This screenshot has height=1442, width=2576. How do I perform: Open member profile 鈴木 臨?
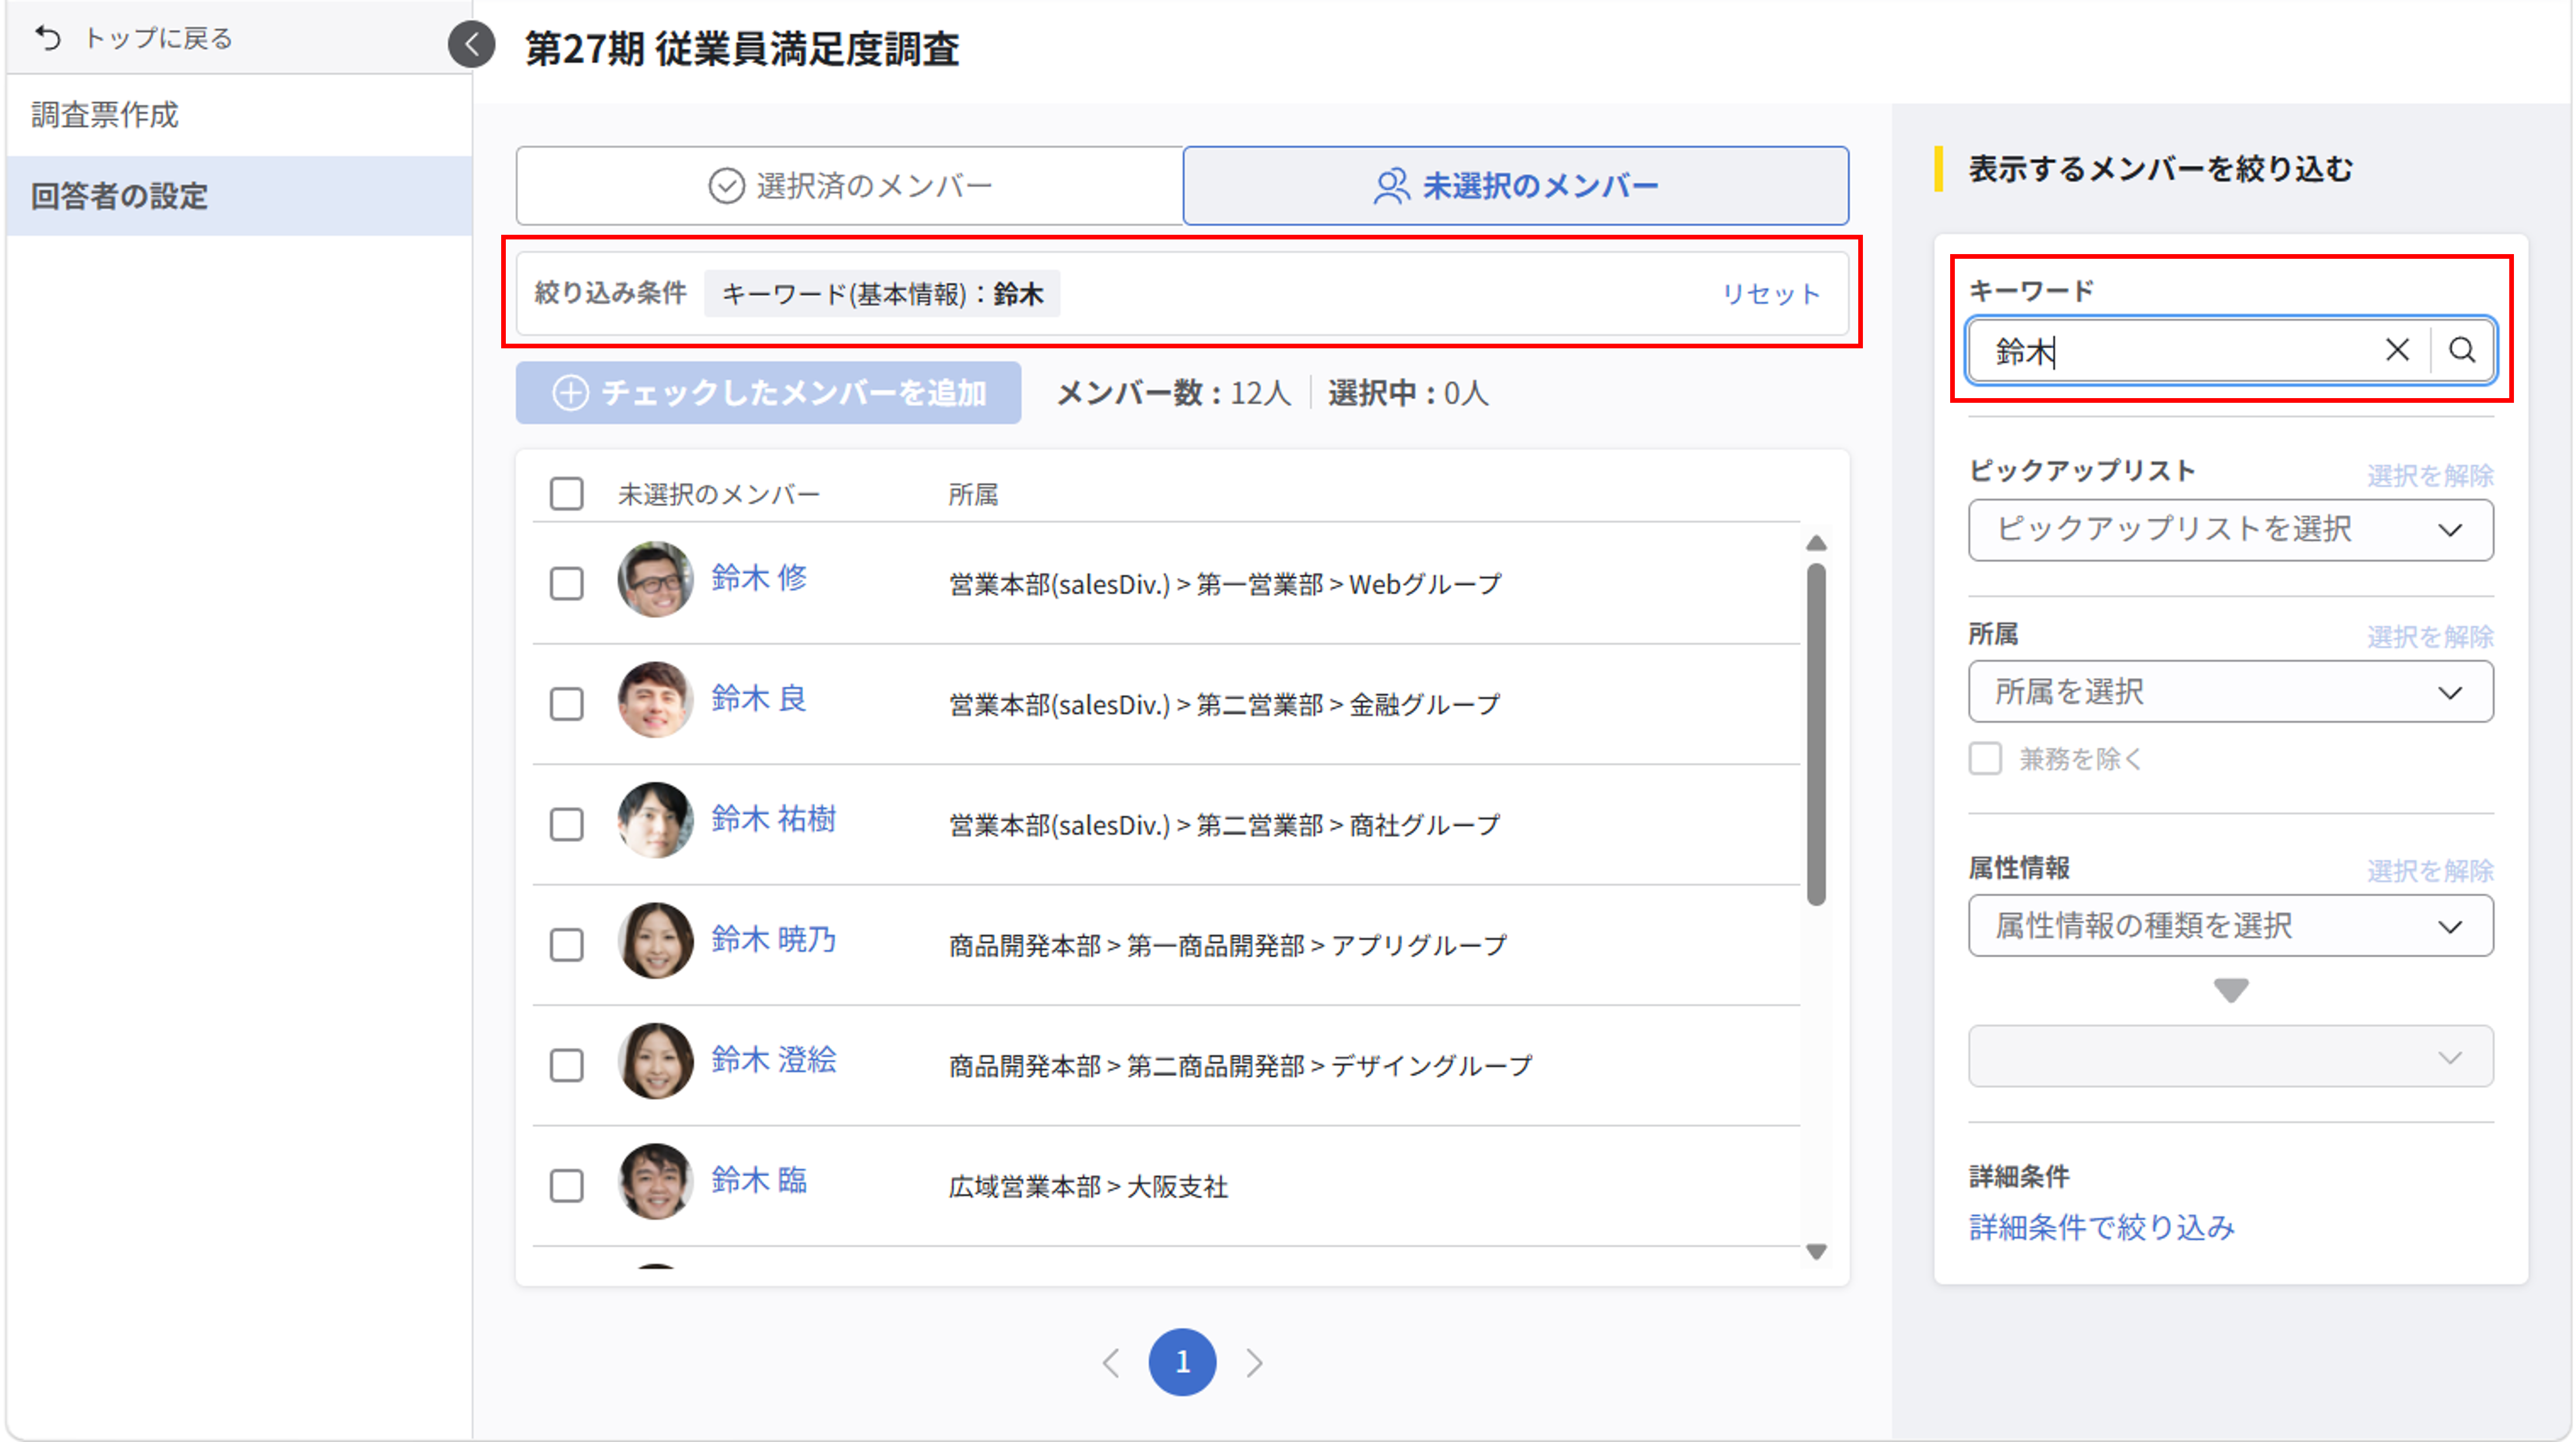(759, 1180)
